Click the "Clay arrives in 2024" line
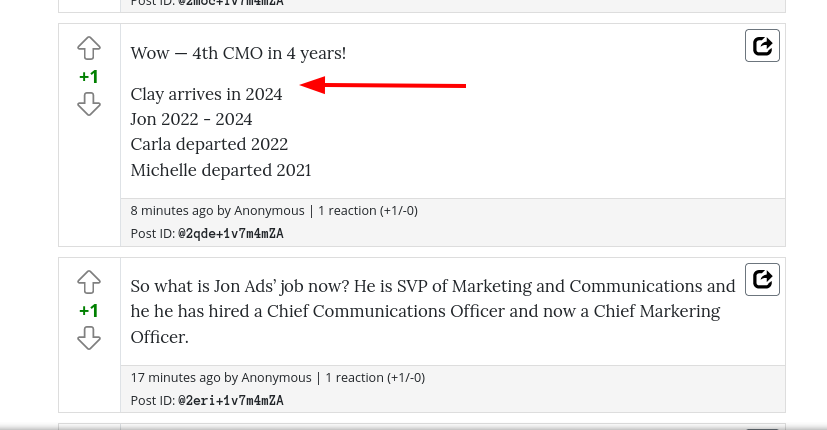Viewport: 827px width, 430px height. click(x=206, y=94)
